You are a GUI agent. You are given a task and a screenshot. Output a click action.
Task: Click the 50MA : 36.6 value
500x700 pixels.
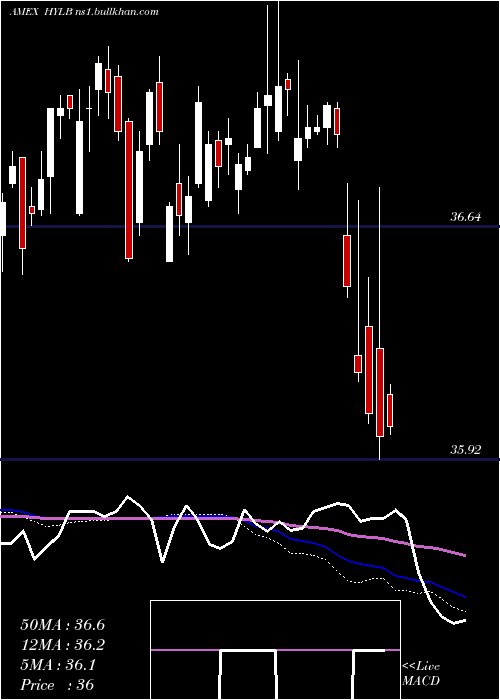coord(62,625)
